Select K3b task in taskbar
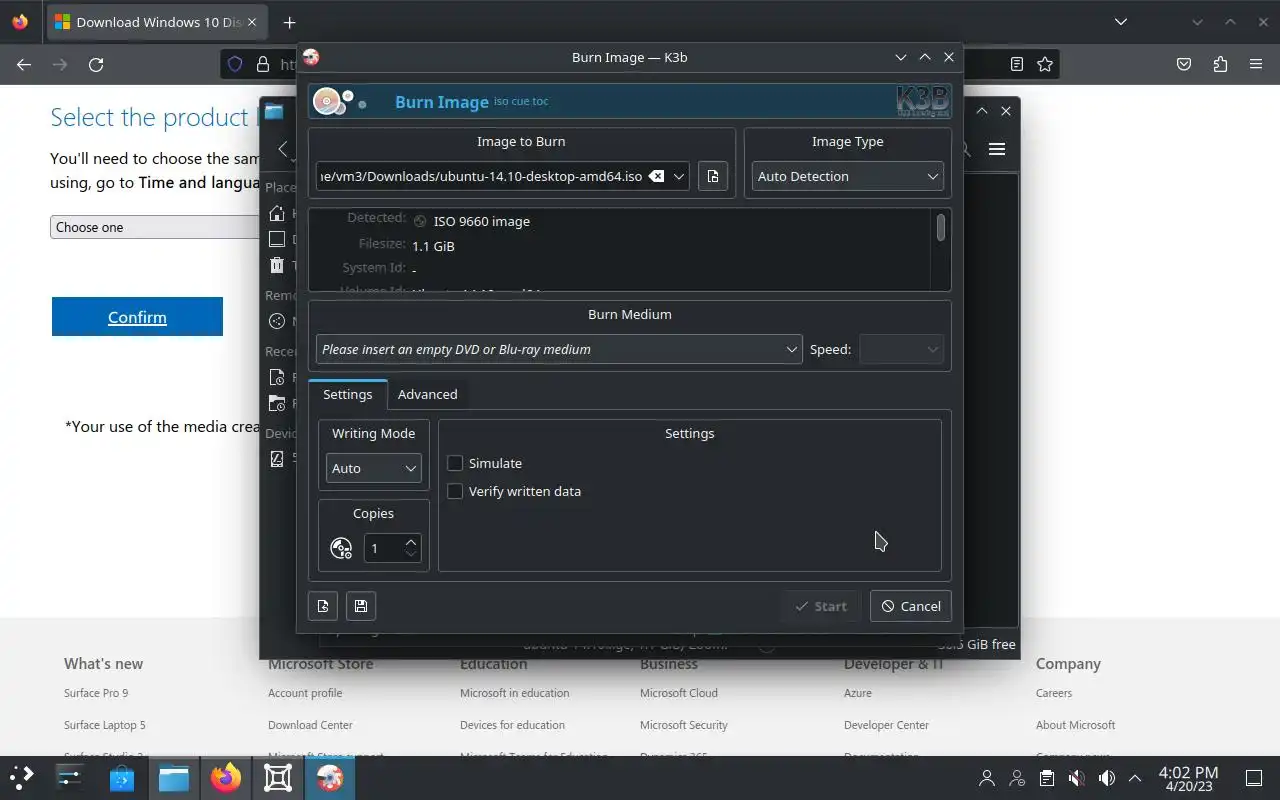This screenshot has height=800, width=1280. [x=330, y=777]
